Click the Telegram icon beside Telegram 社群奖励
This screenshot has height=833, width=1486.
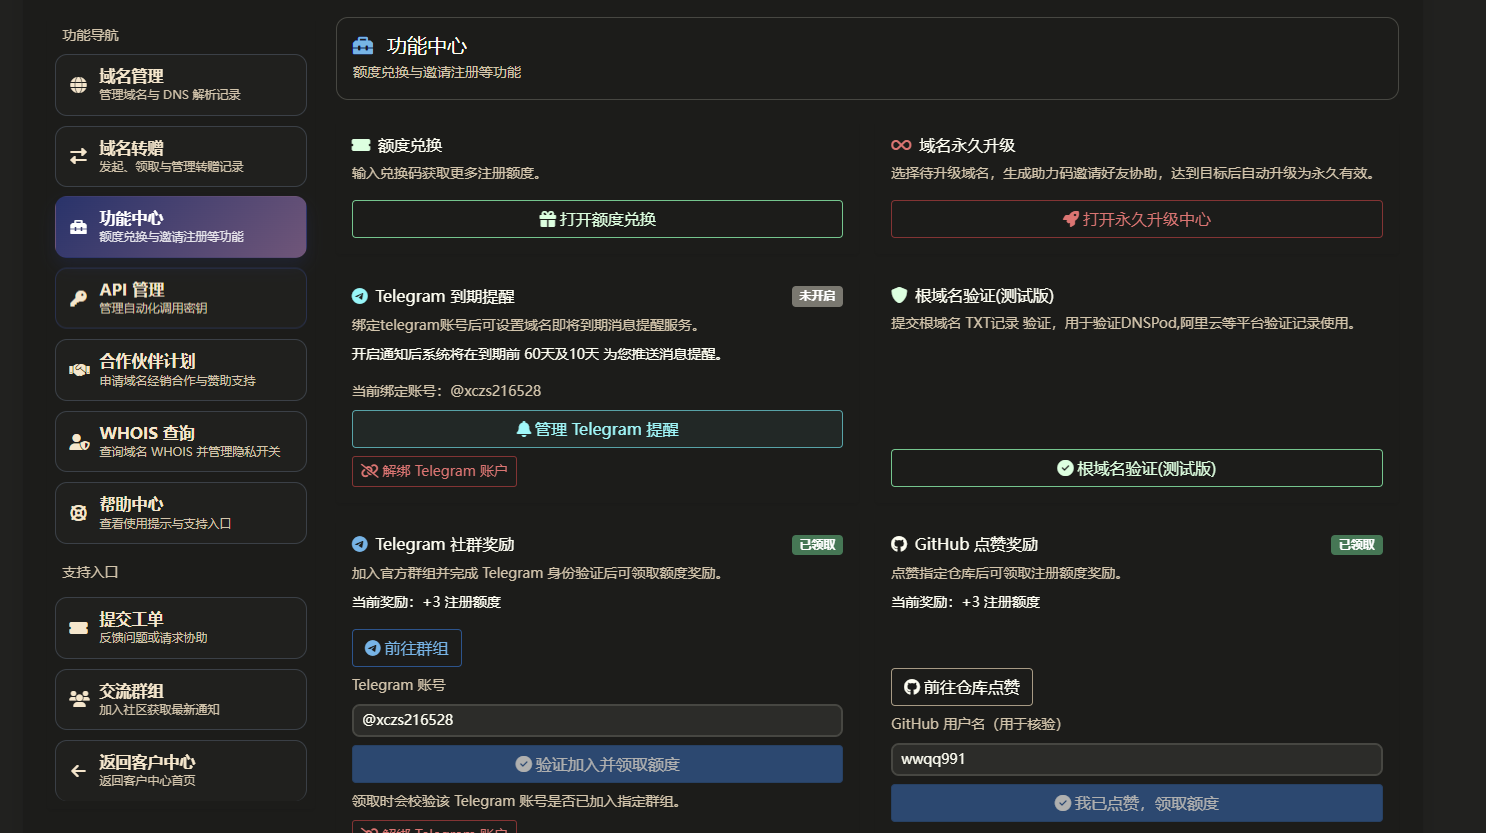tap(360, 544)
